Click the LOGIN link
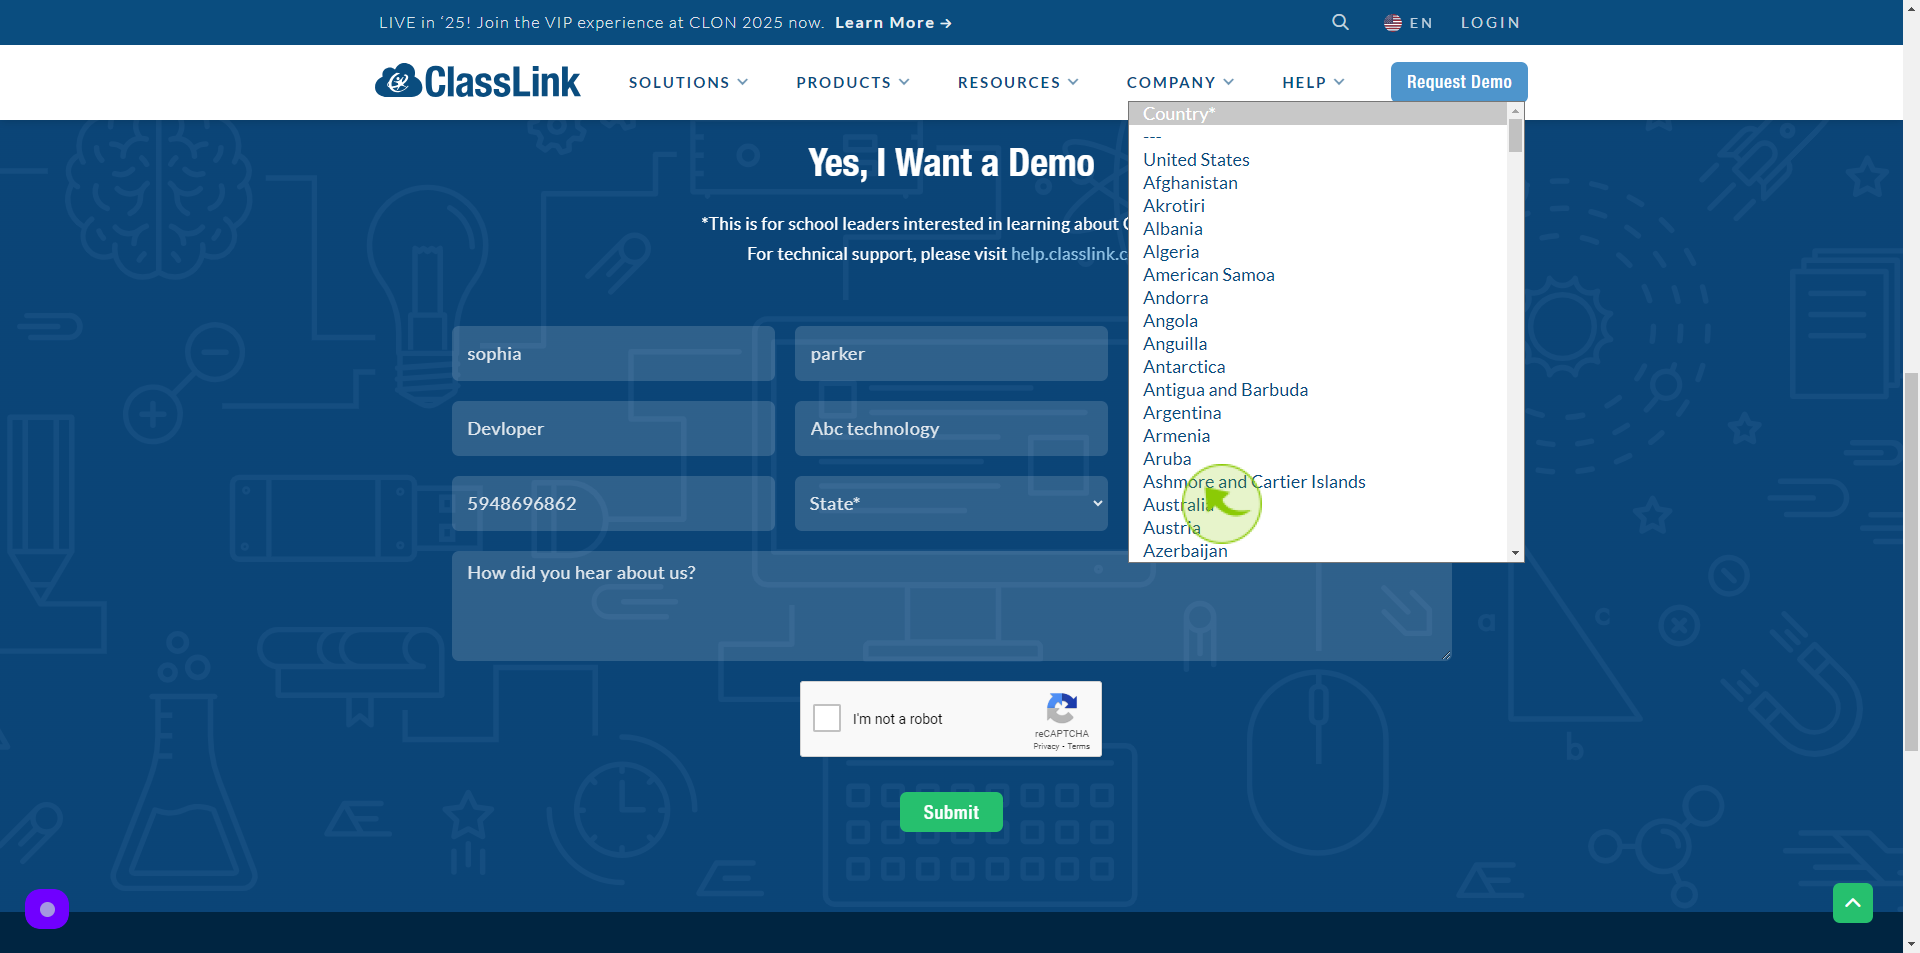 point(1490,22)
